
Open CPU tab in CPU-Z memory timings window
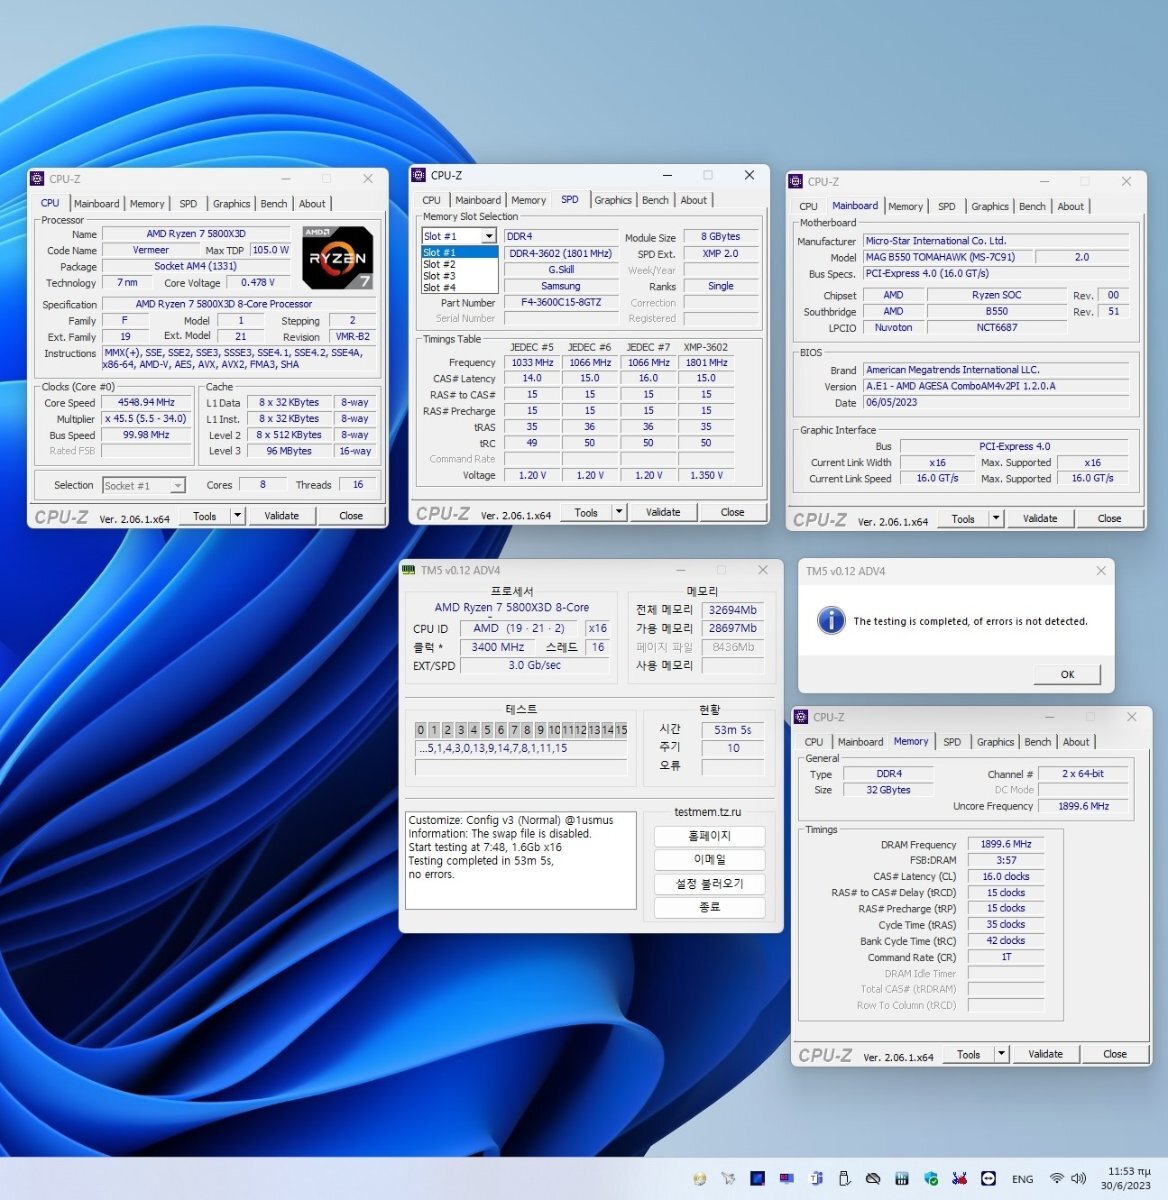814,742
